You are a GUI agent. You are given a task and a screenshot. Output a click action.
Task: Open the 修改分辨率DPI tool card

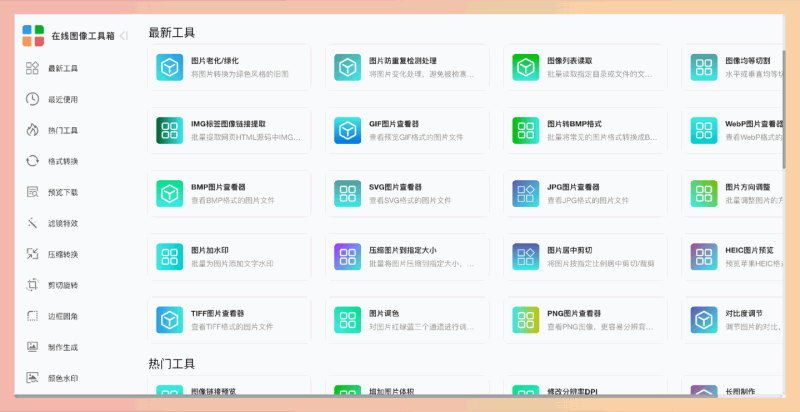(x=585, y=385)
